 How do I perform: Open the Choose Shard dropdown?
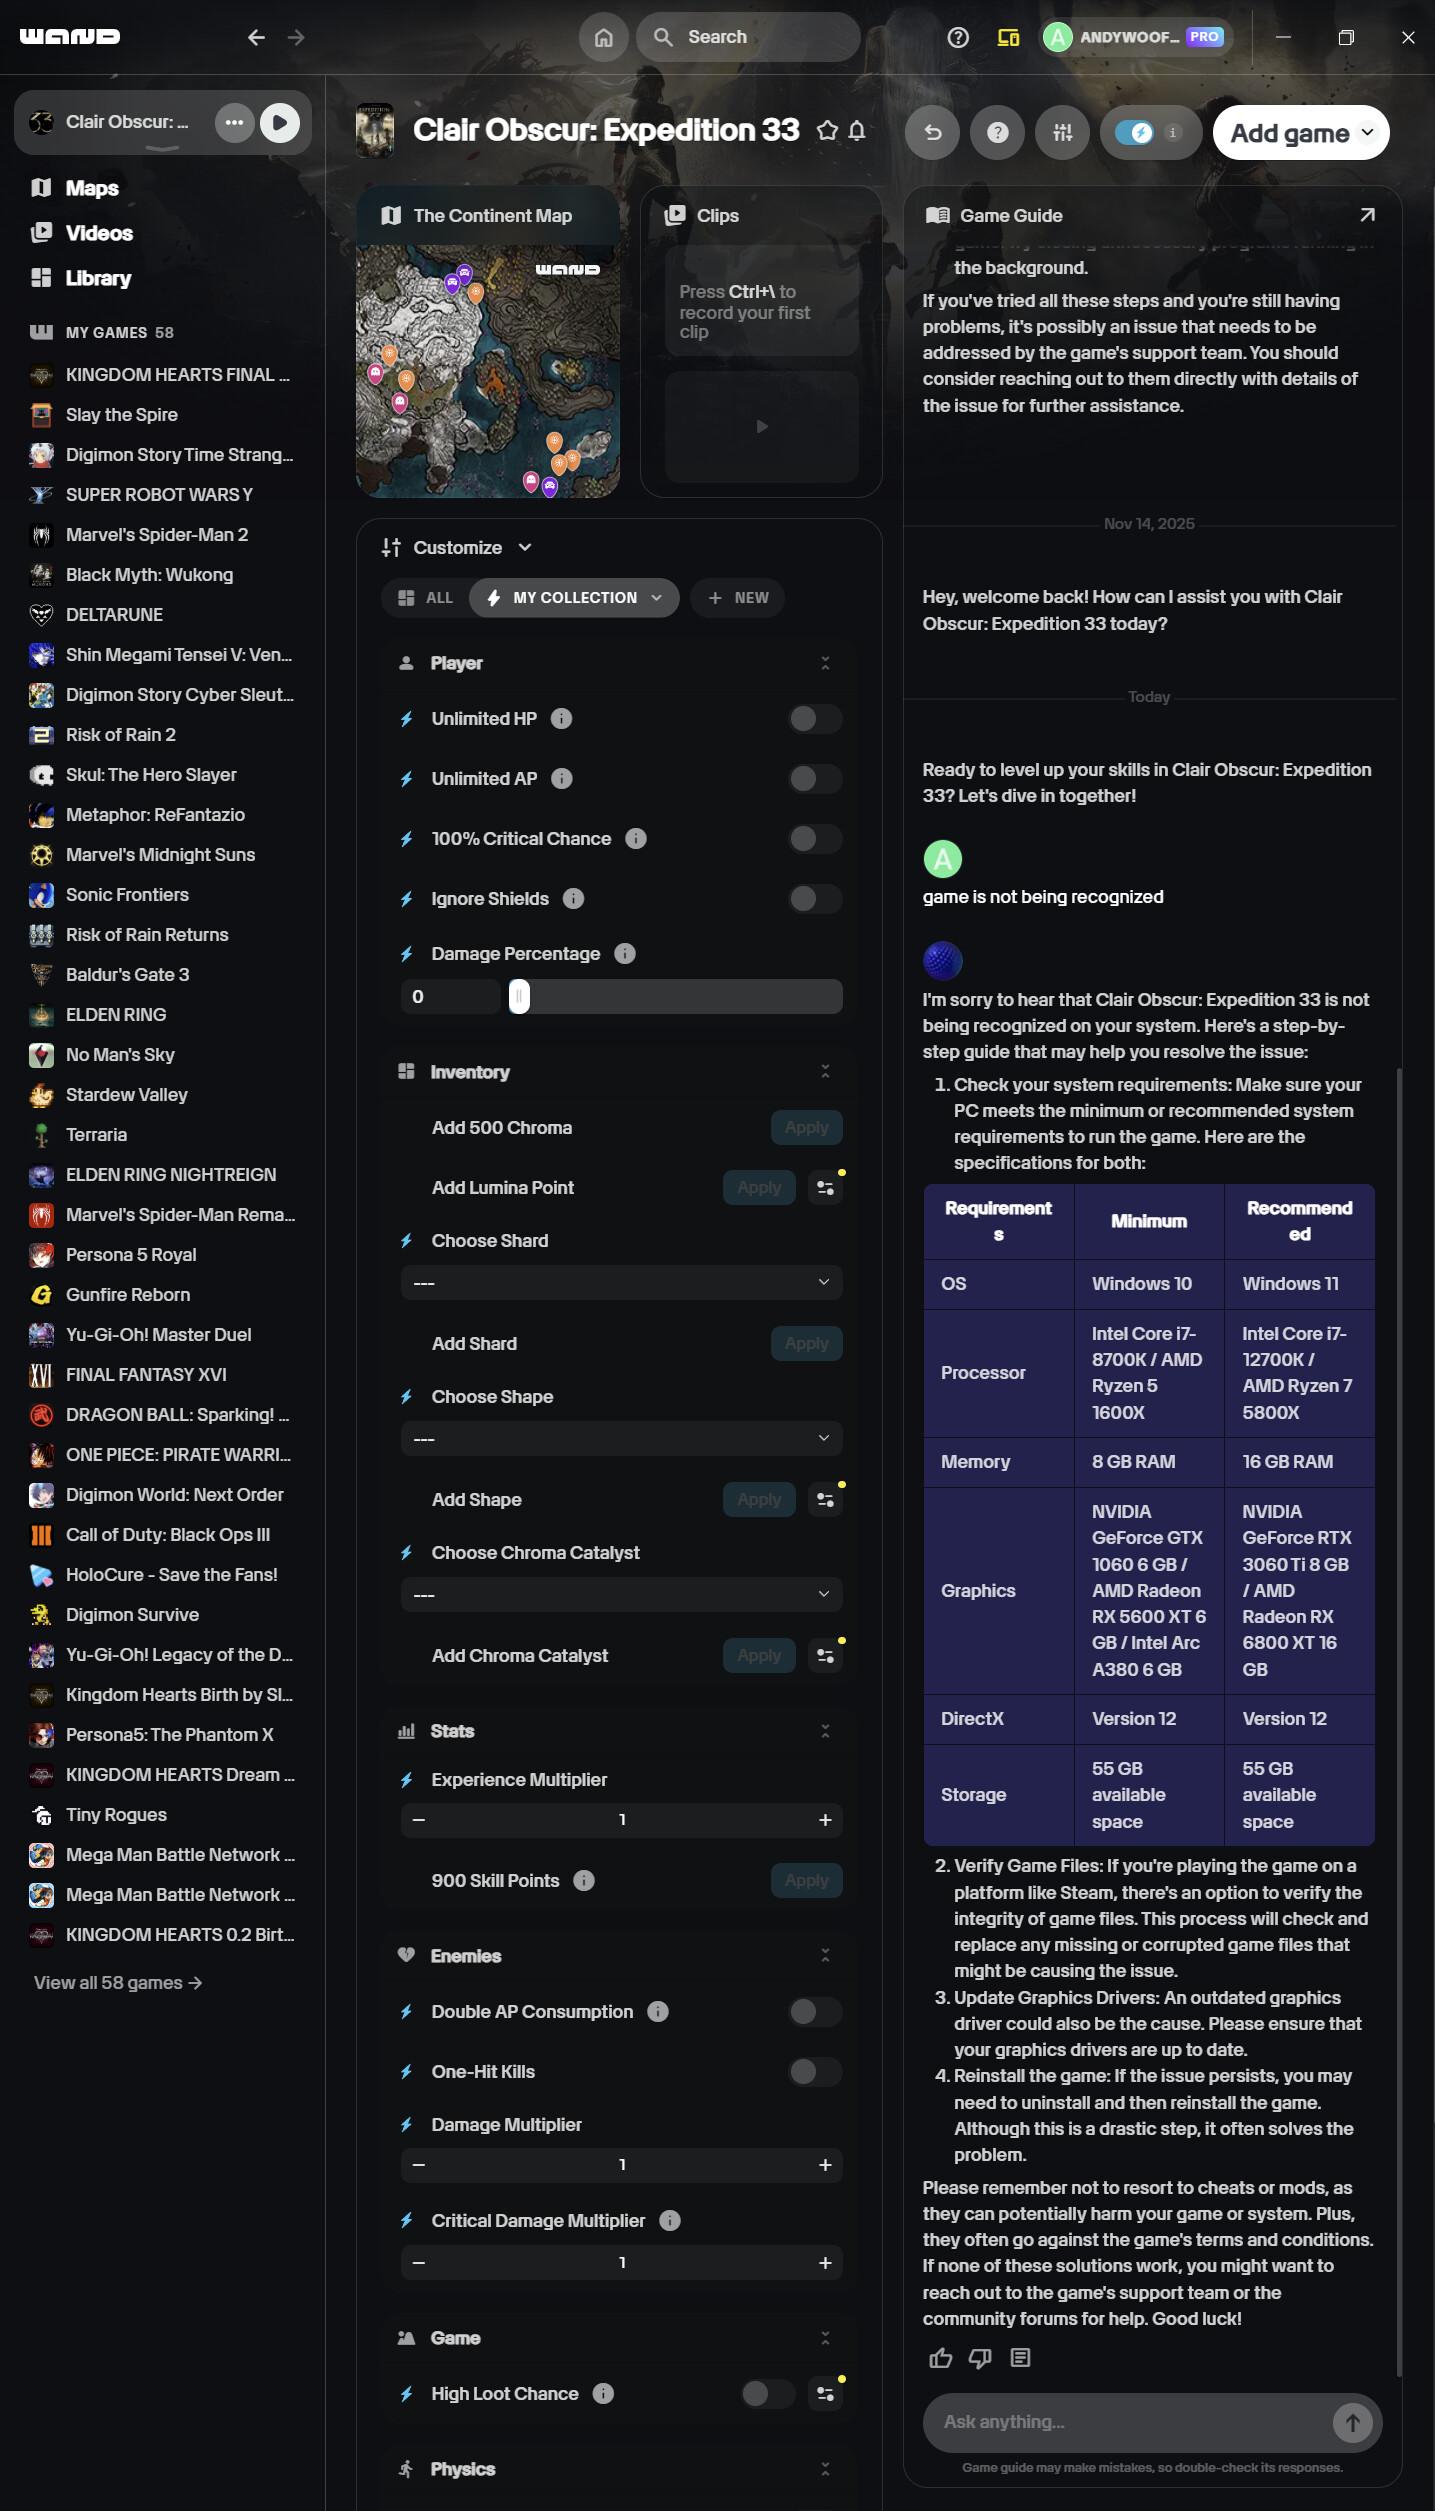[x=621, y=1283]
